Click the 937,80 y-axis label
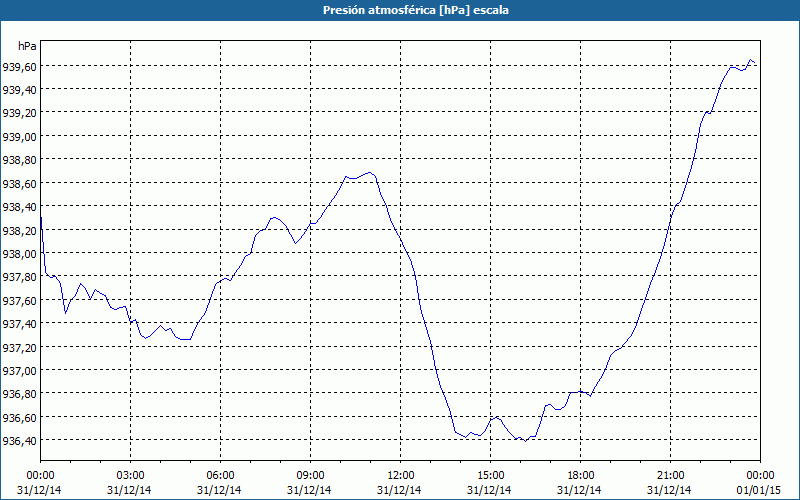 tap(19, 277)
